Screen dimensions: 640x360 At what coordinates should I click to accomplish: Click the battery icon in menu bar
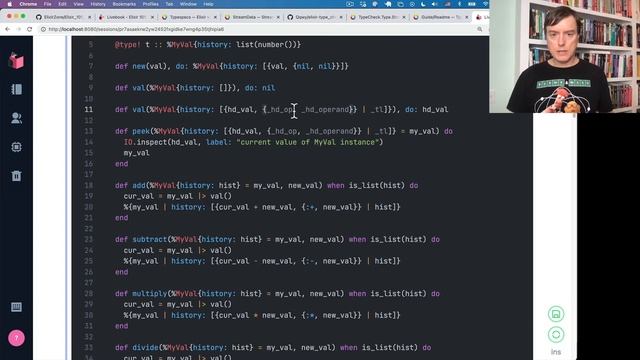coord(472,4)
